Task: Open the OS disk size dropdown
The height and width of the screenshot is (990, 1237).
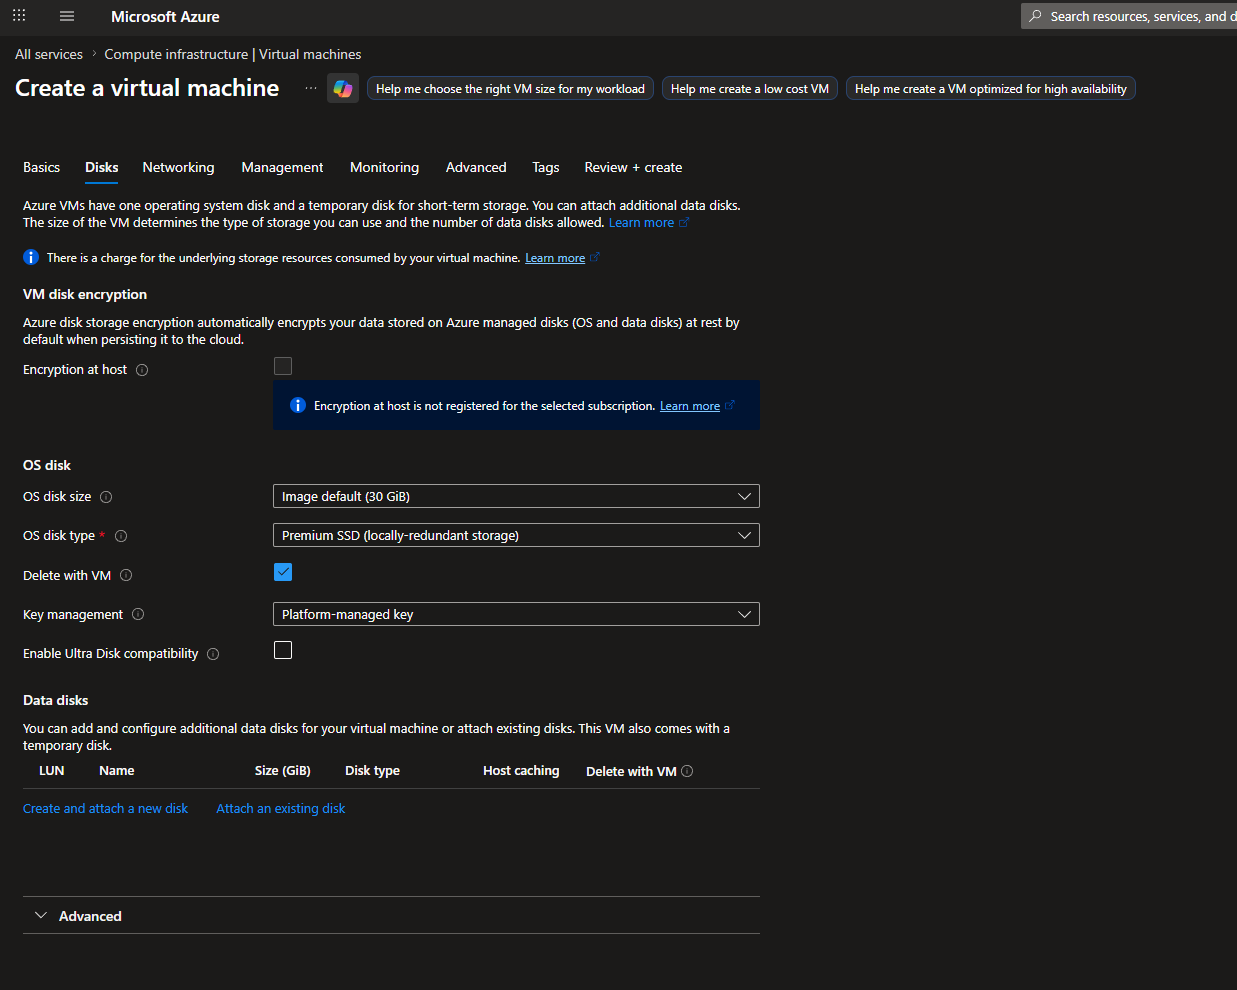Action: 516,496
